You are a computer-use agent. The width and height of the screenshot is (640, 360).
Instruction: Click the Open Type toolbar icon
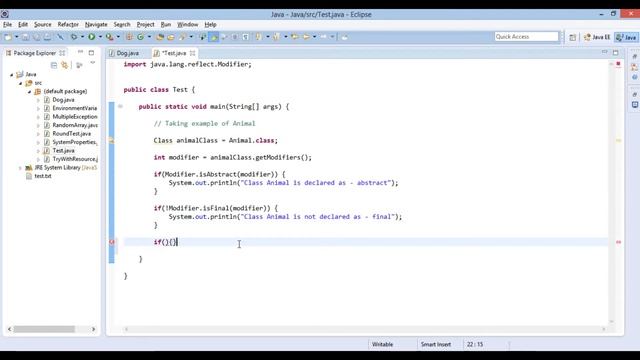click(160, 37)
